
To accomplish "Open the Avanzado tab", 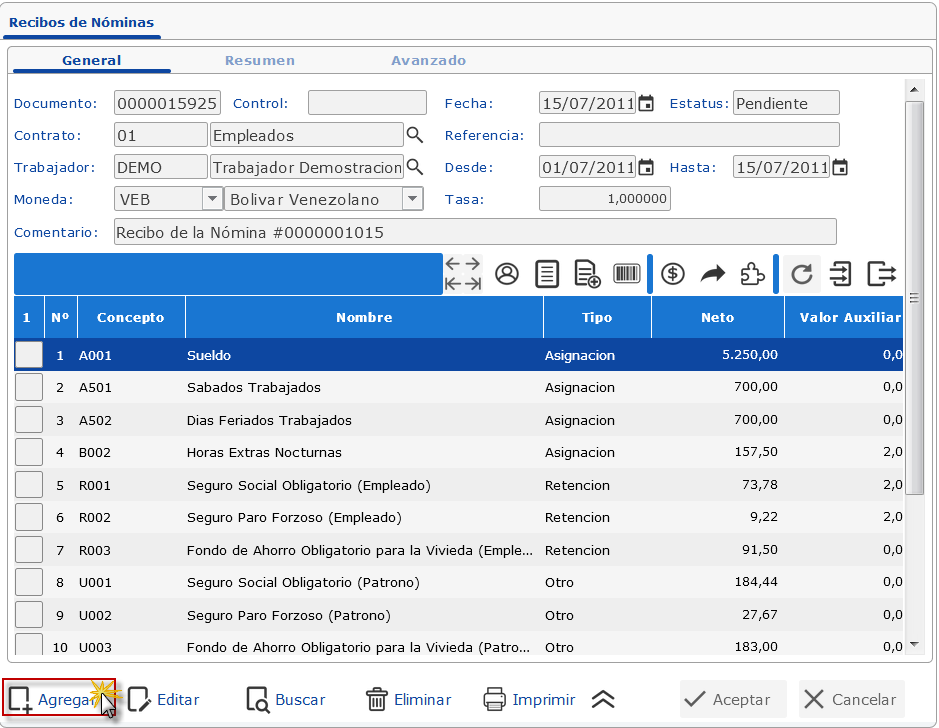I will (x=428, y=60).
